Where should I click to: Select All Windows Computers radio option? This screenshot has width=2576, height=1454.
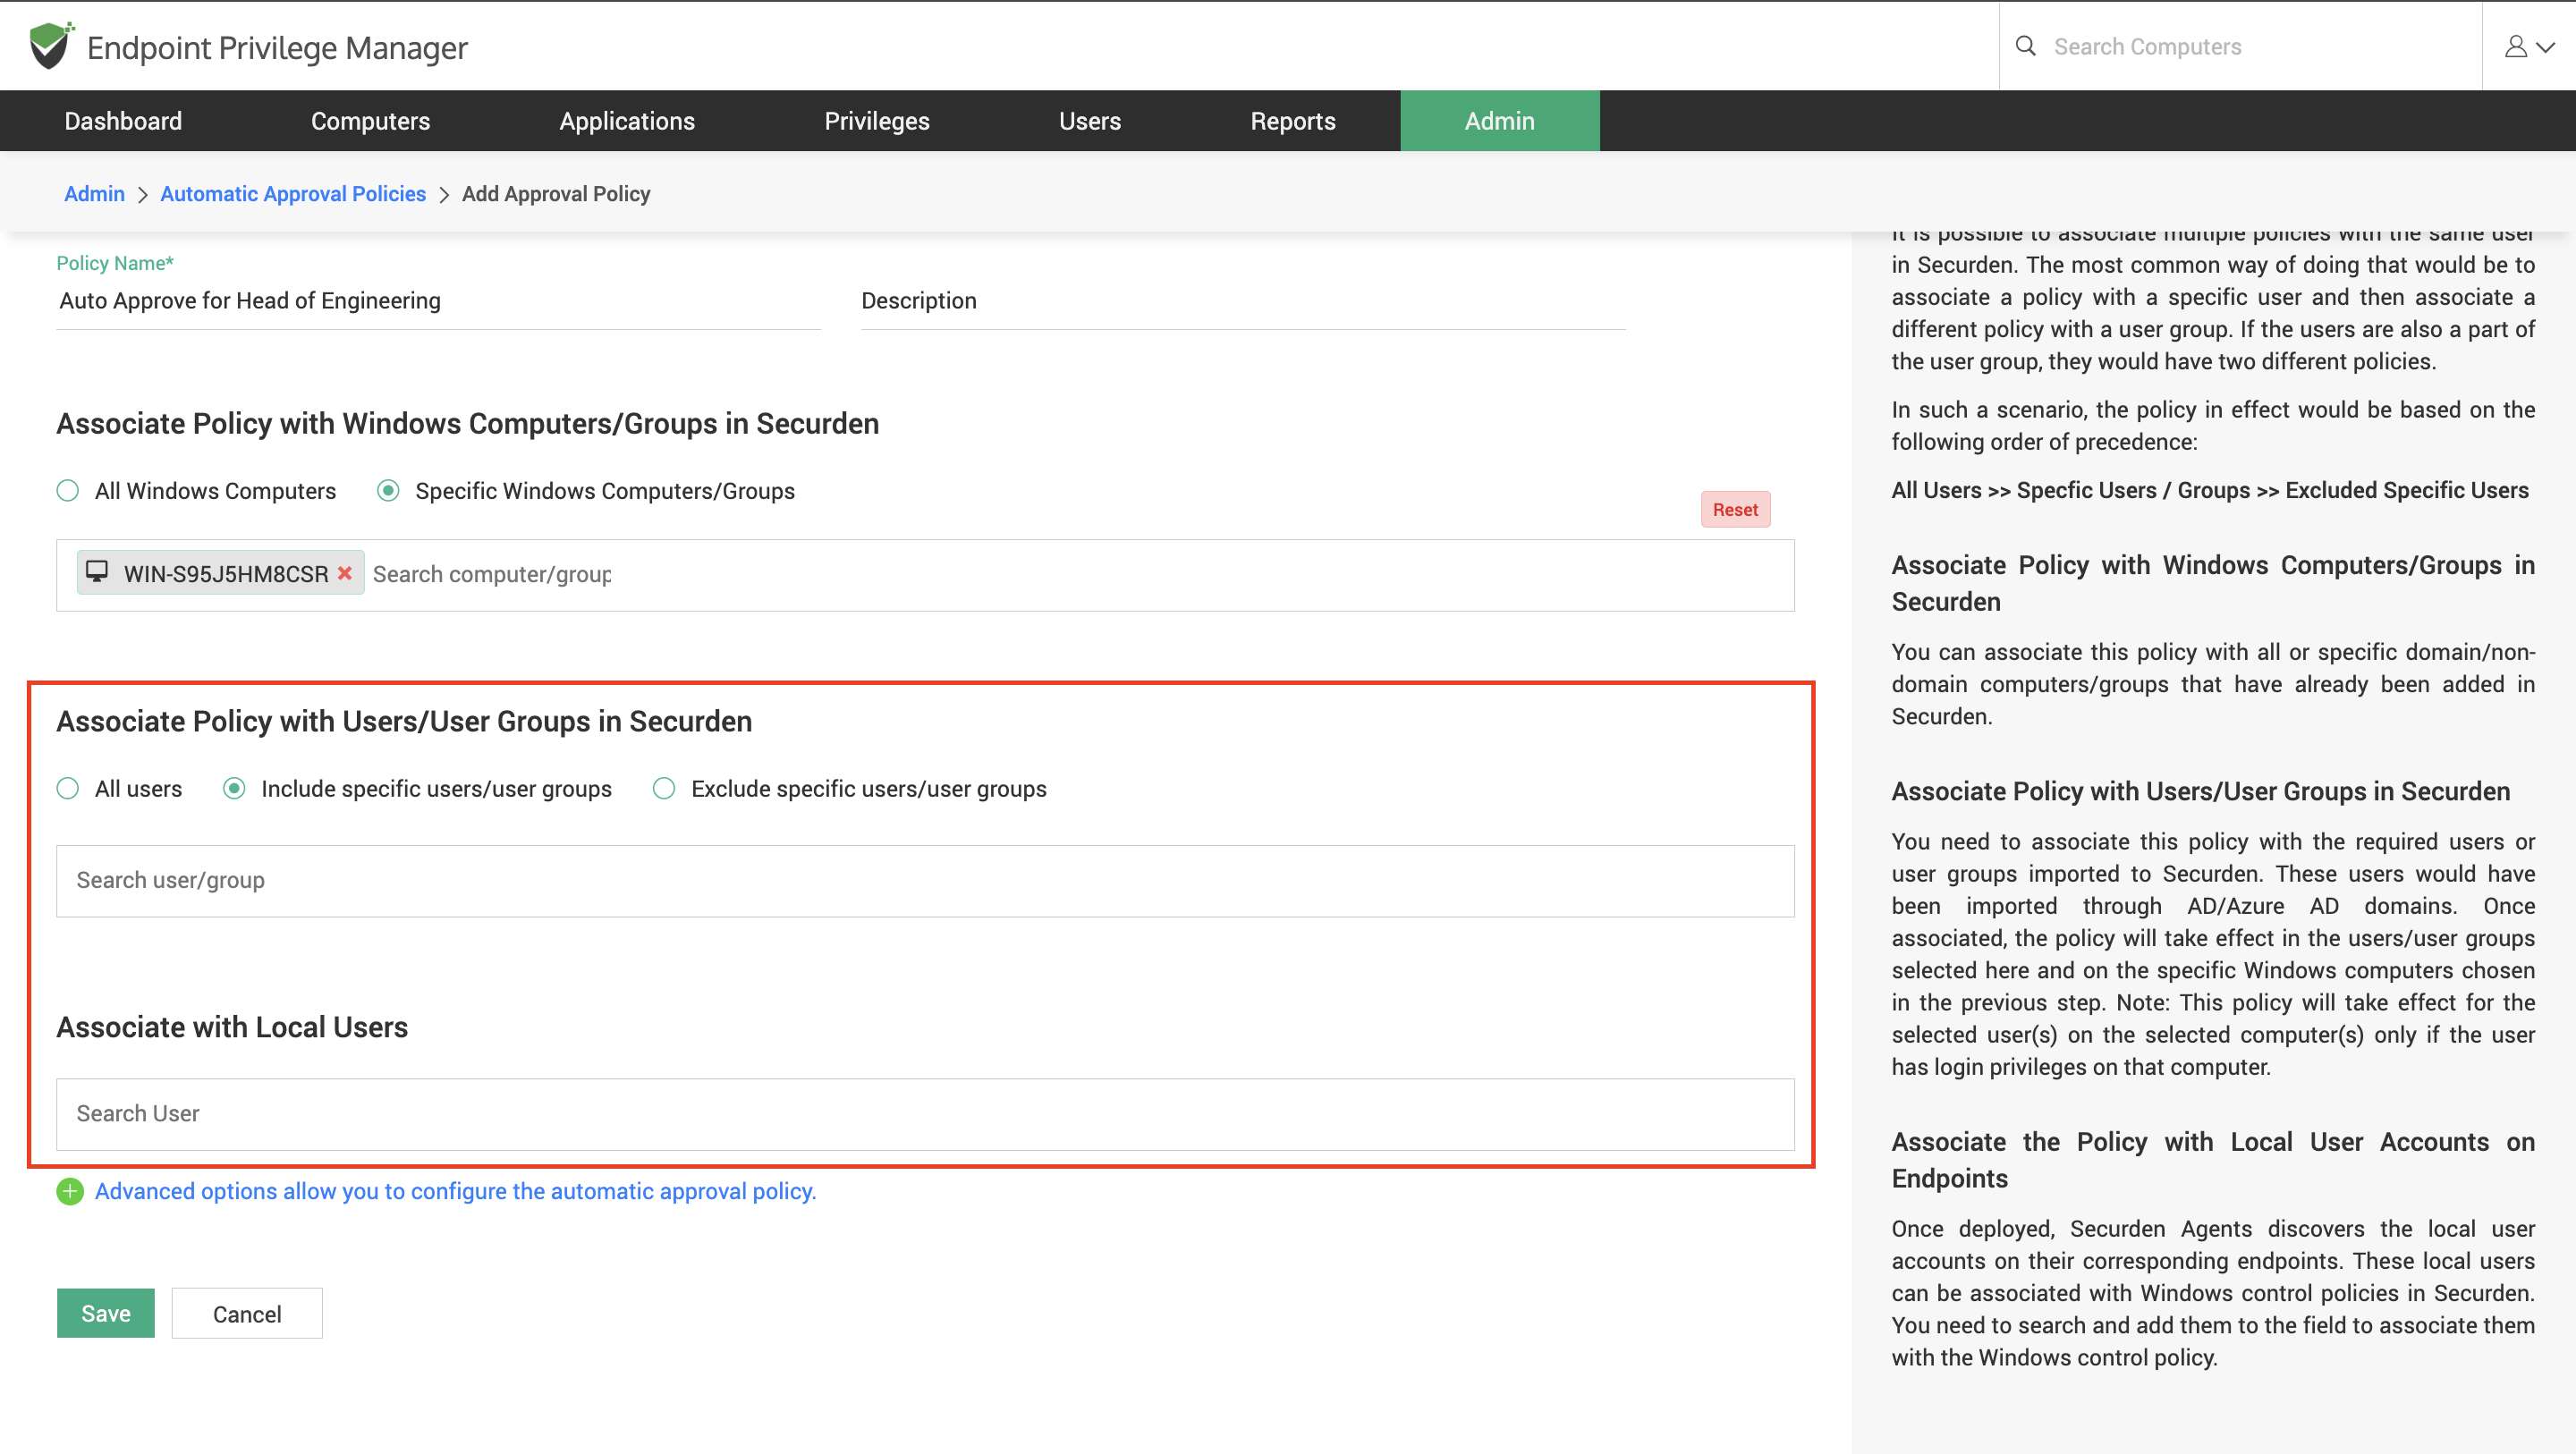point(68,491)
